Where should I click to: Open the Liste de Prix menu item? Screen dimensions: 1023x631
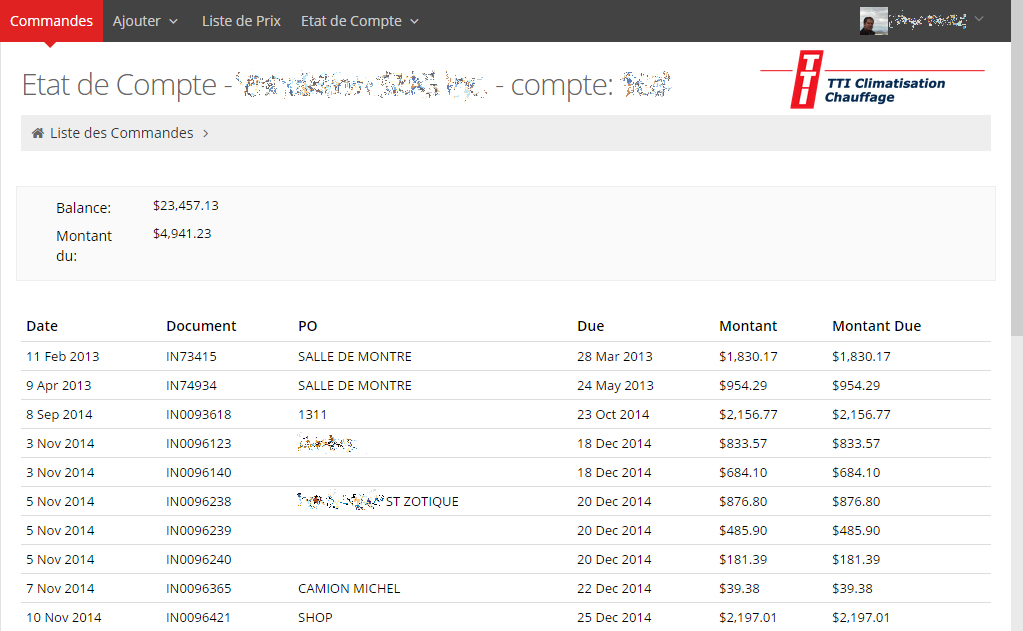tap(241, 21)
